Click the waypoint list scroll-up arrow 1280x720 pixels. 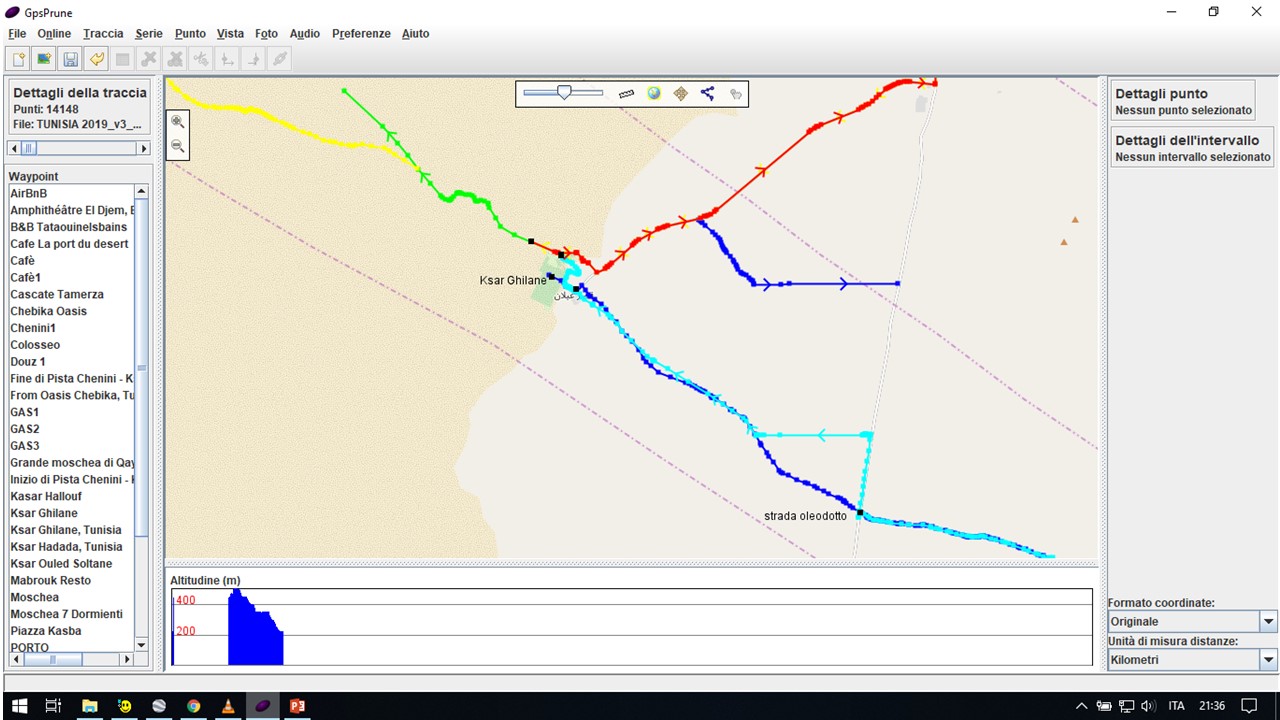(141, 191)
